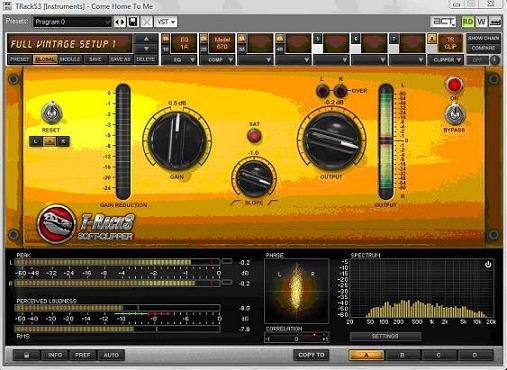Click the spectrum SETTINGS button
This screenshot has width=507, height=370.
[x=385, y=336]
